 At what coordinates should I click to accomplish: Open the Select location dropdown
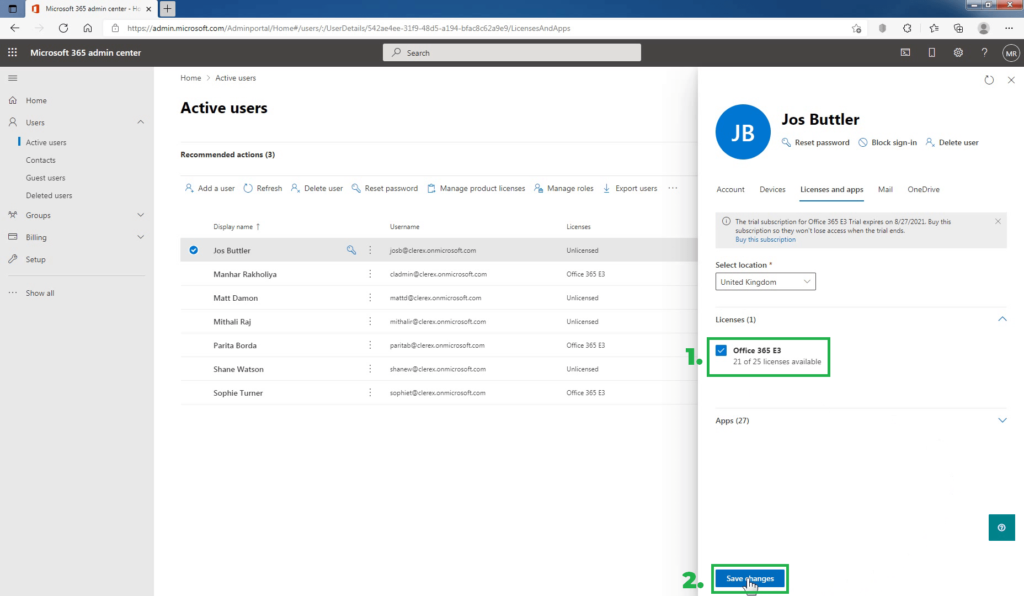765,282
